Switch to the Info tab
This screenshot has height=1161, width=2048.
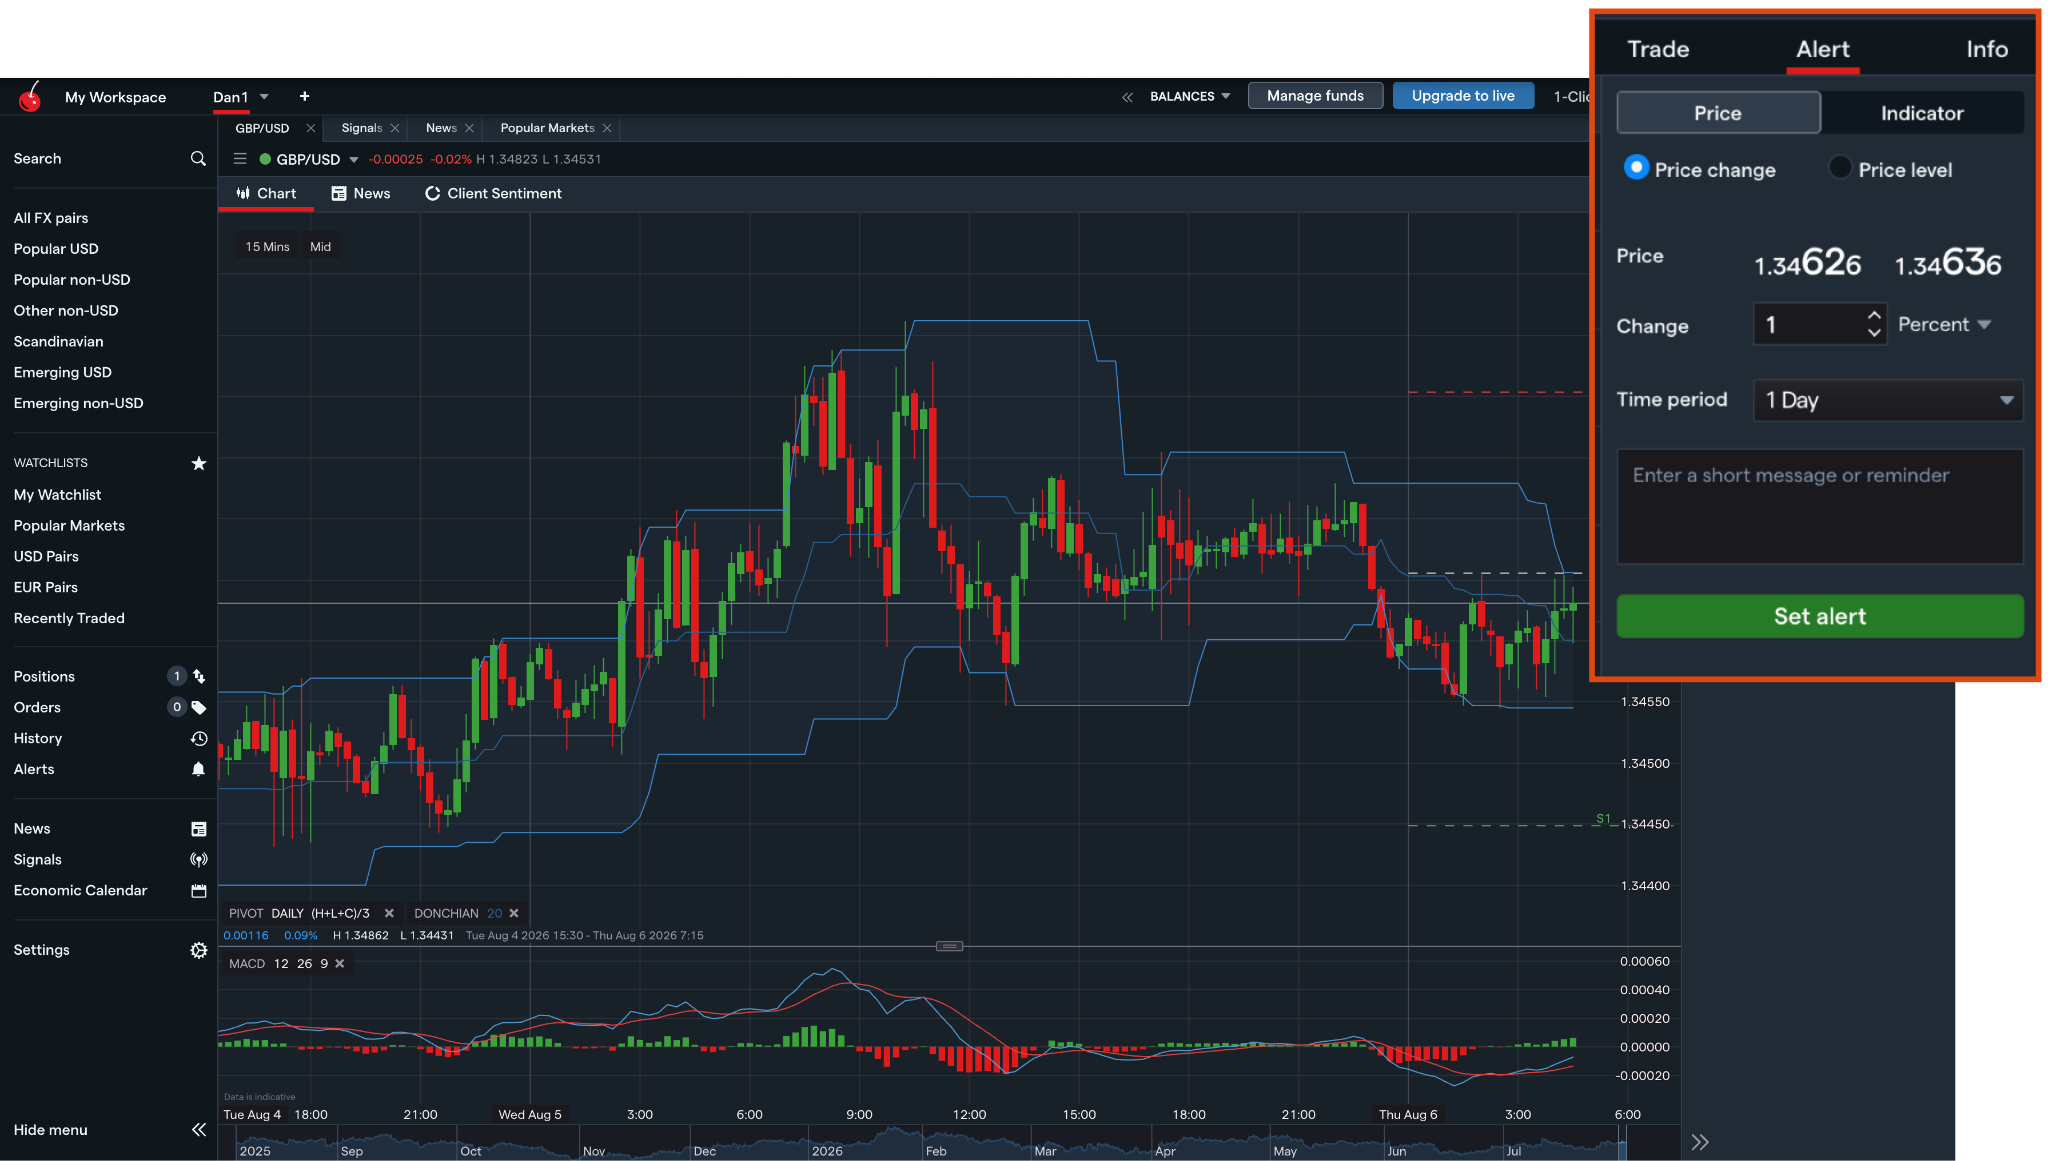pos(1987,49)
